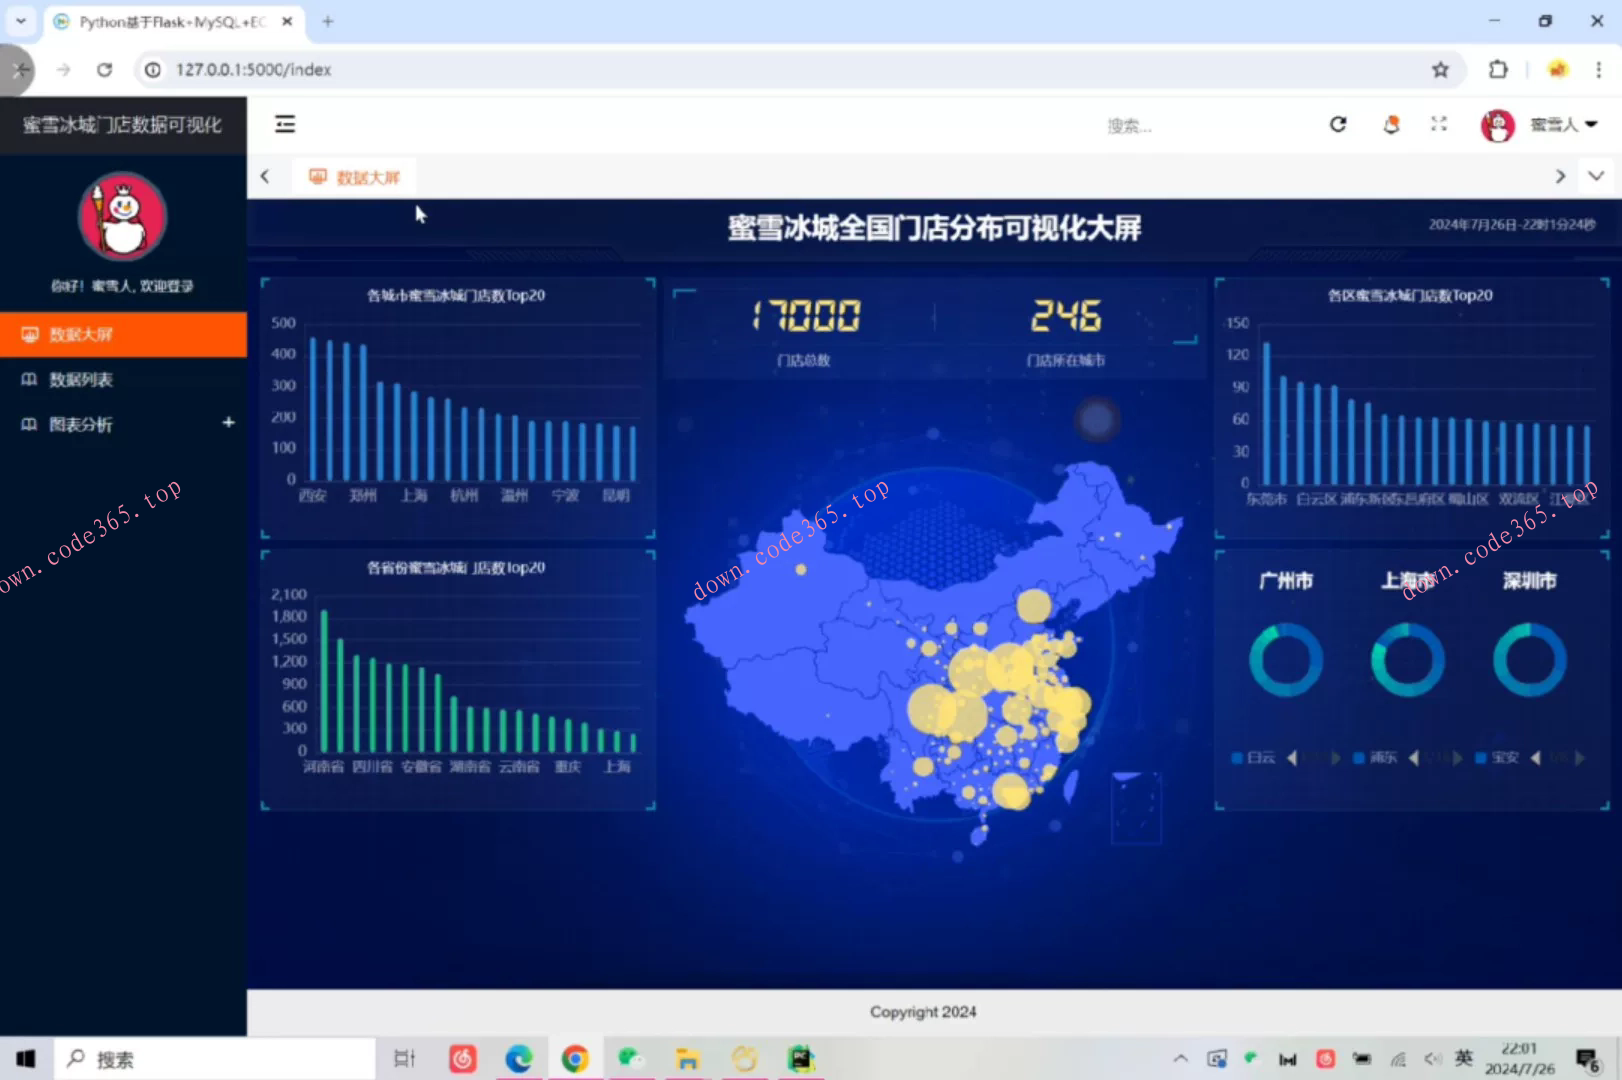Select 数据列表 in the sidebar

82,380
